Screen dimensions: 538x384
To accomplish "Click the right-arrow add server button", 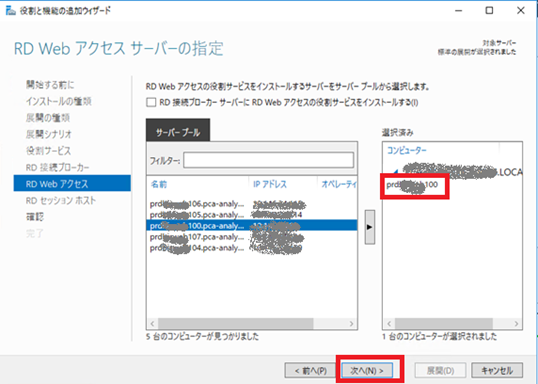I will pyautogui.click(x=370, y=227).
